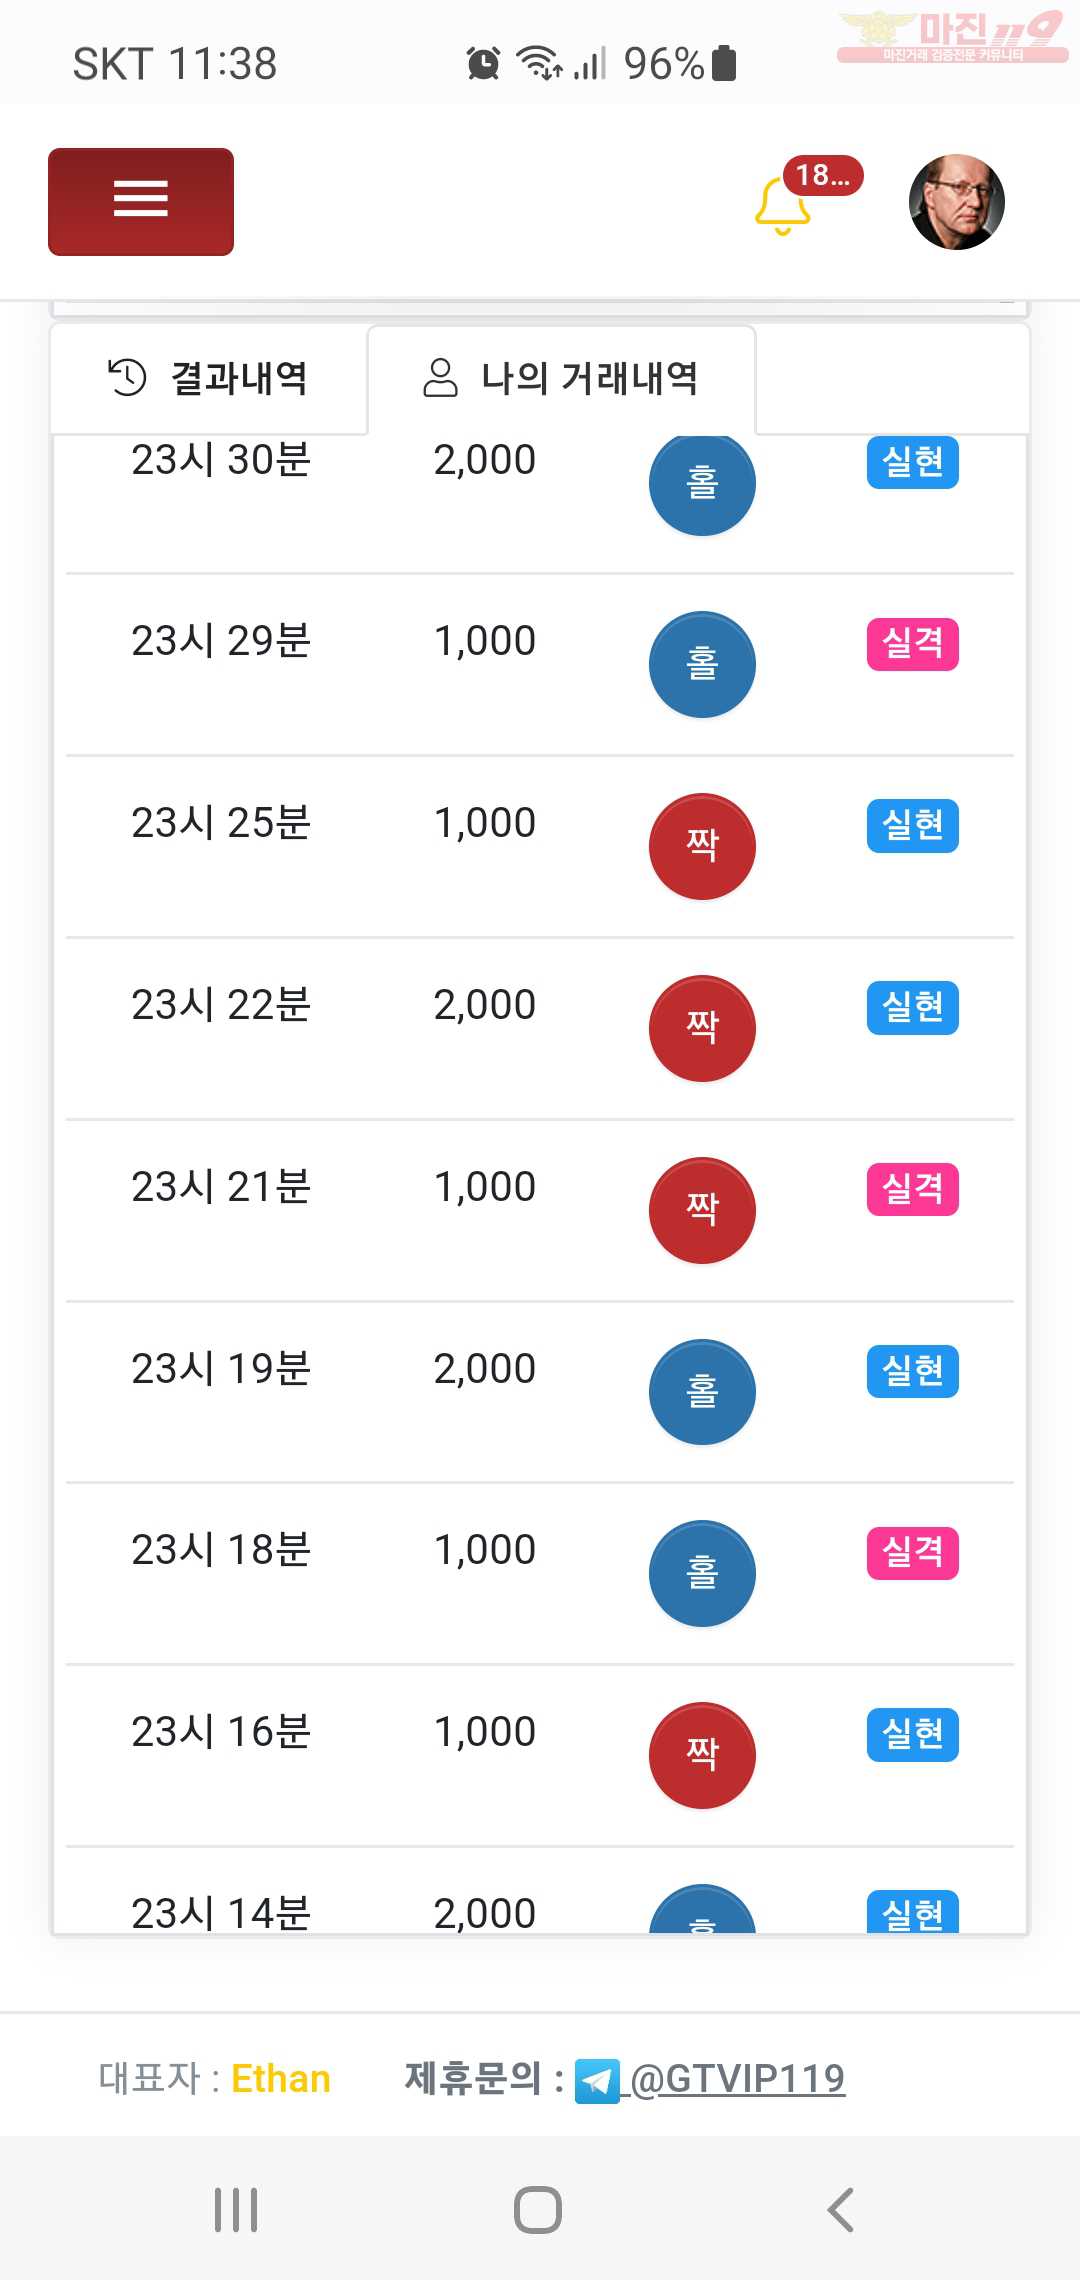Open Android recent apps button
Screen dimensions: 1080x2280
[x=236, y=2210]
